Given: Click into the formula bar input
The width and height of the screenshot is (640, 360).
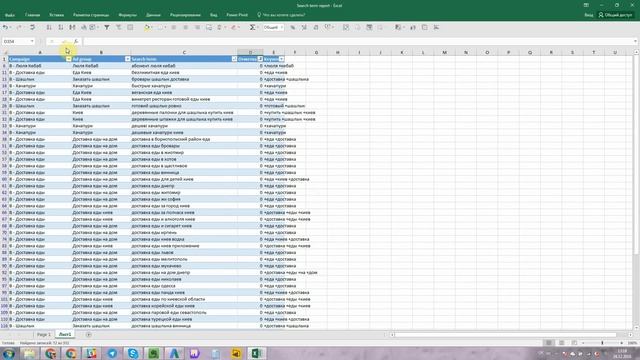Looking at the screenshot, I should click(358, 41).
